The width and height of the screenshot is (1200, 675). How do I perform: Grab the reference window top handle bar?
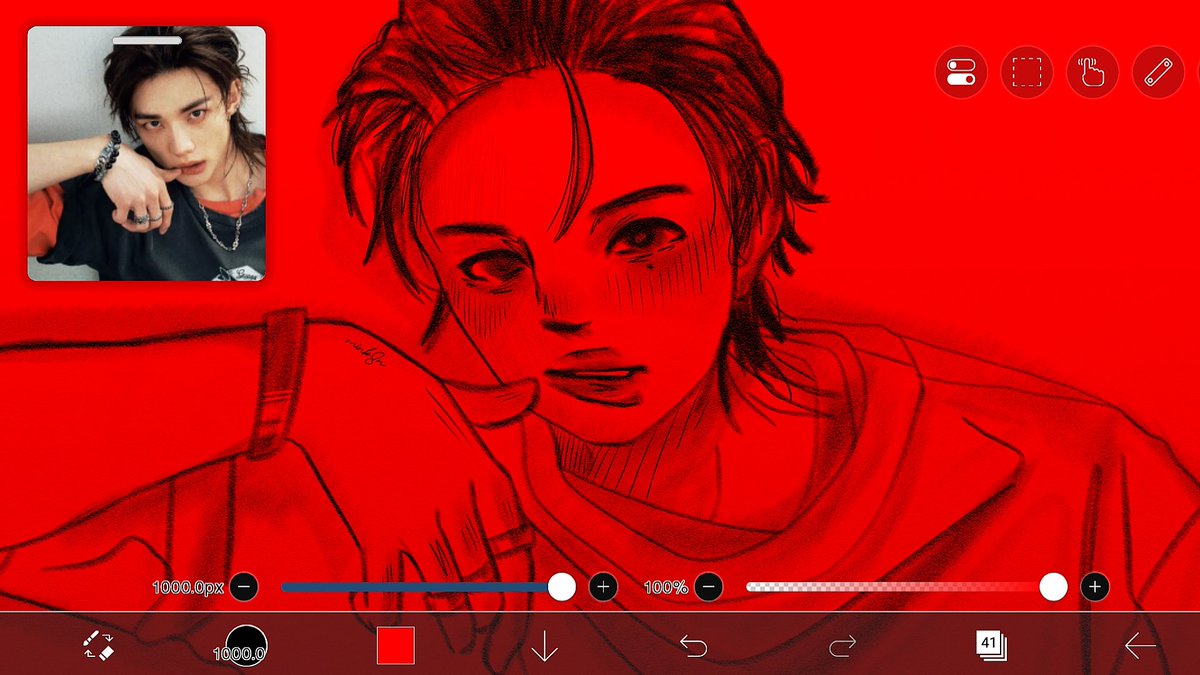tap(147, 41)
